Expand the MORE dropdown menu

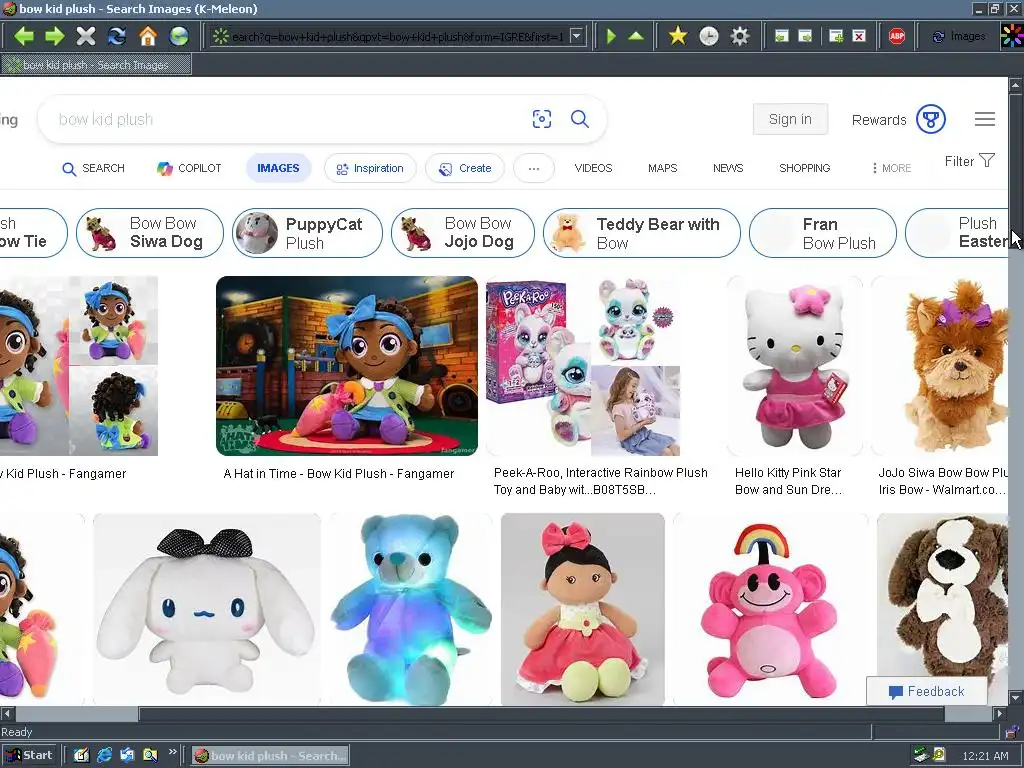pos(891,168)
